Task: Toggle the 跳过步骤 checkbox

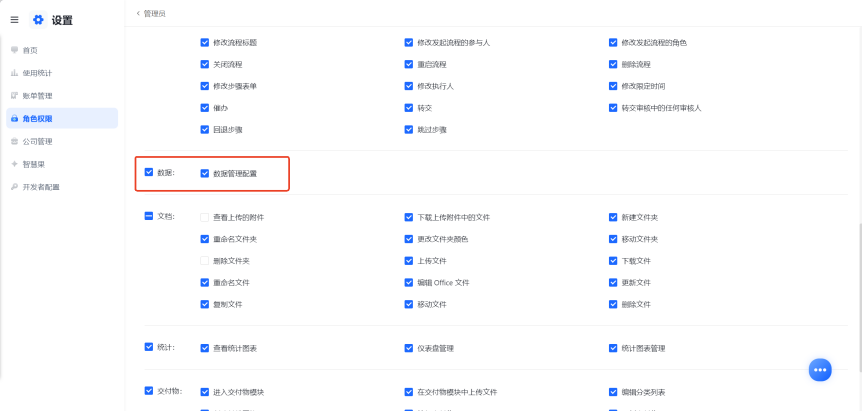Action: click(408, 130)
